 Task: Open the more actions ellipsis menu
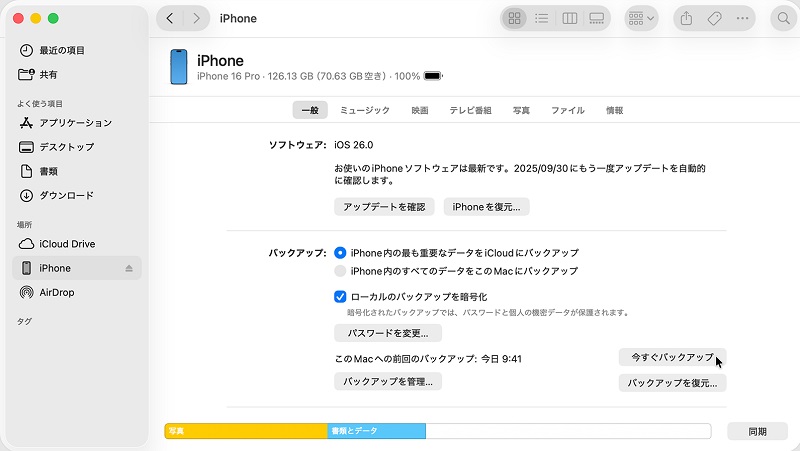[x=742, y=19]
